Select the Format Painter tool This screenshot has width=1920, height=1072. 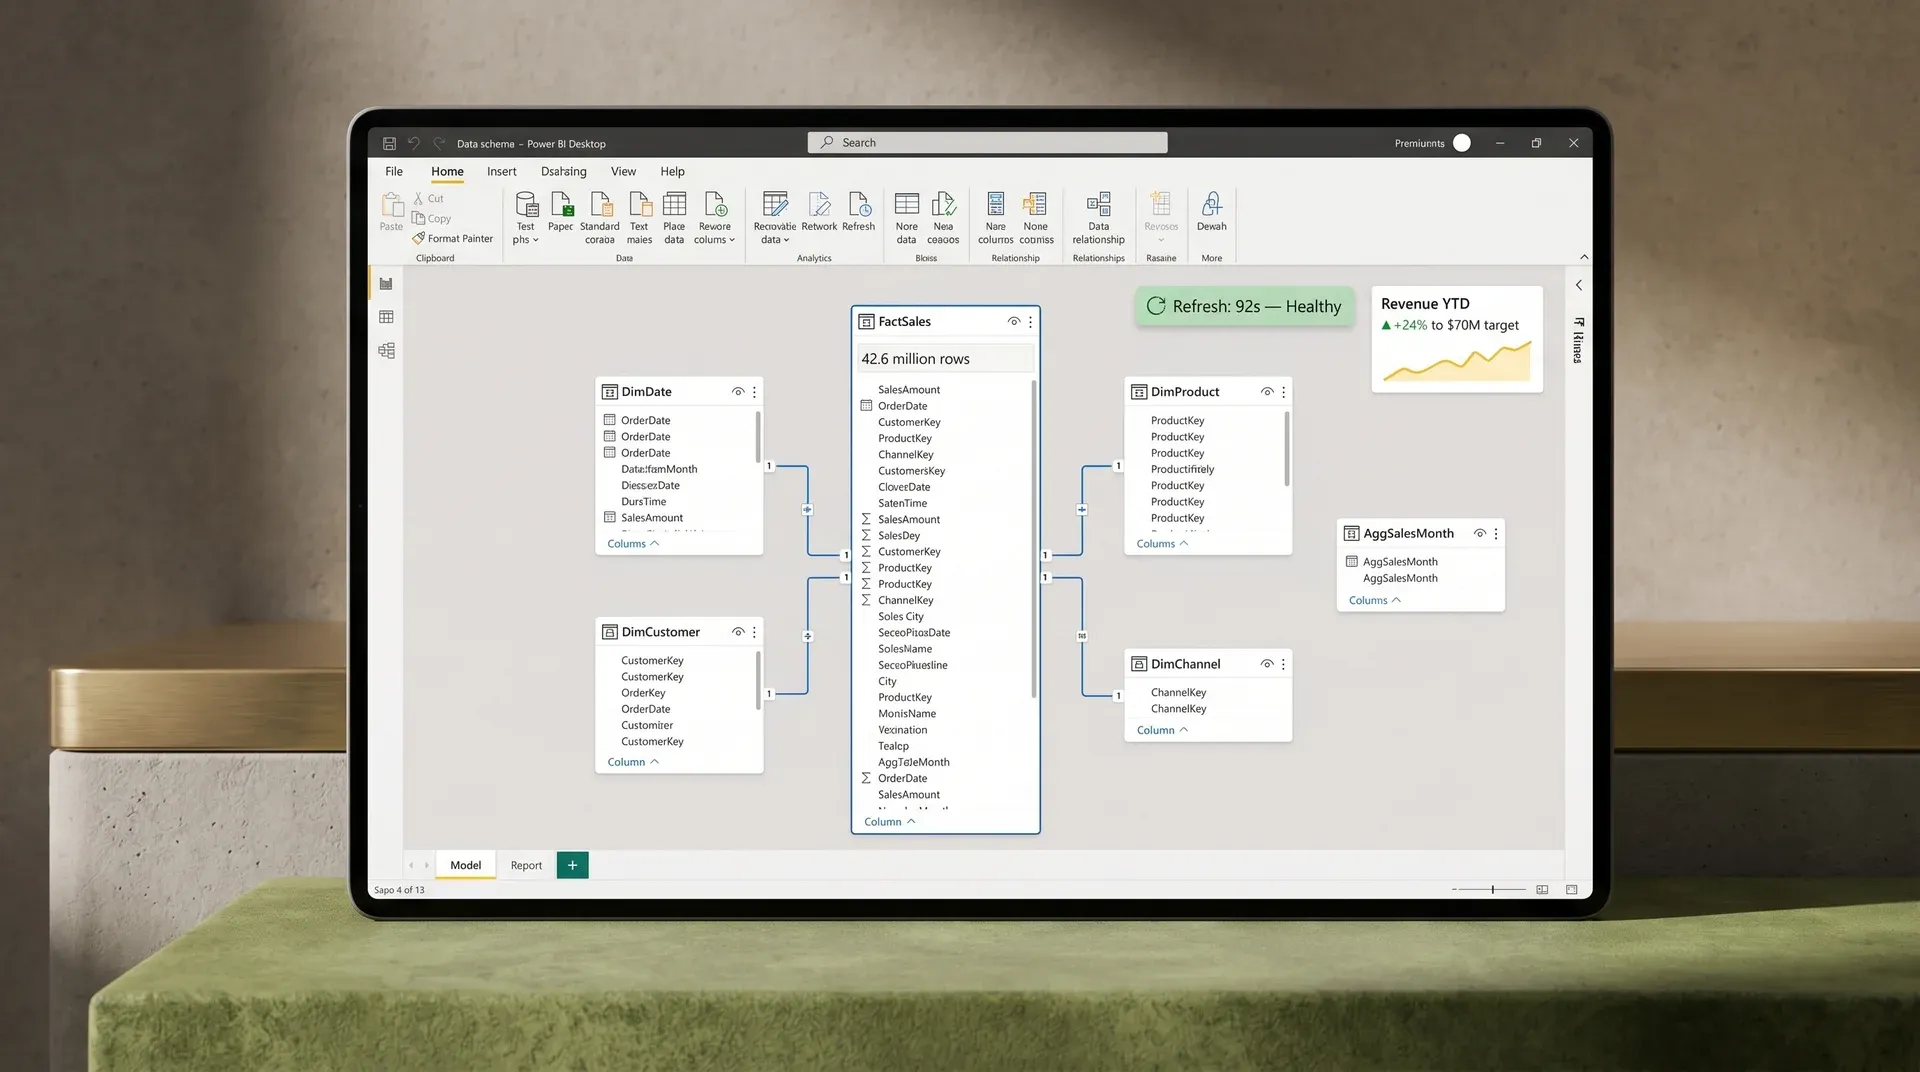click(x=453, y=238)
